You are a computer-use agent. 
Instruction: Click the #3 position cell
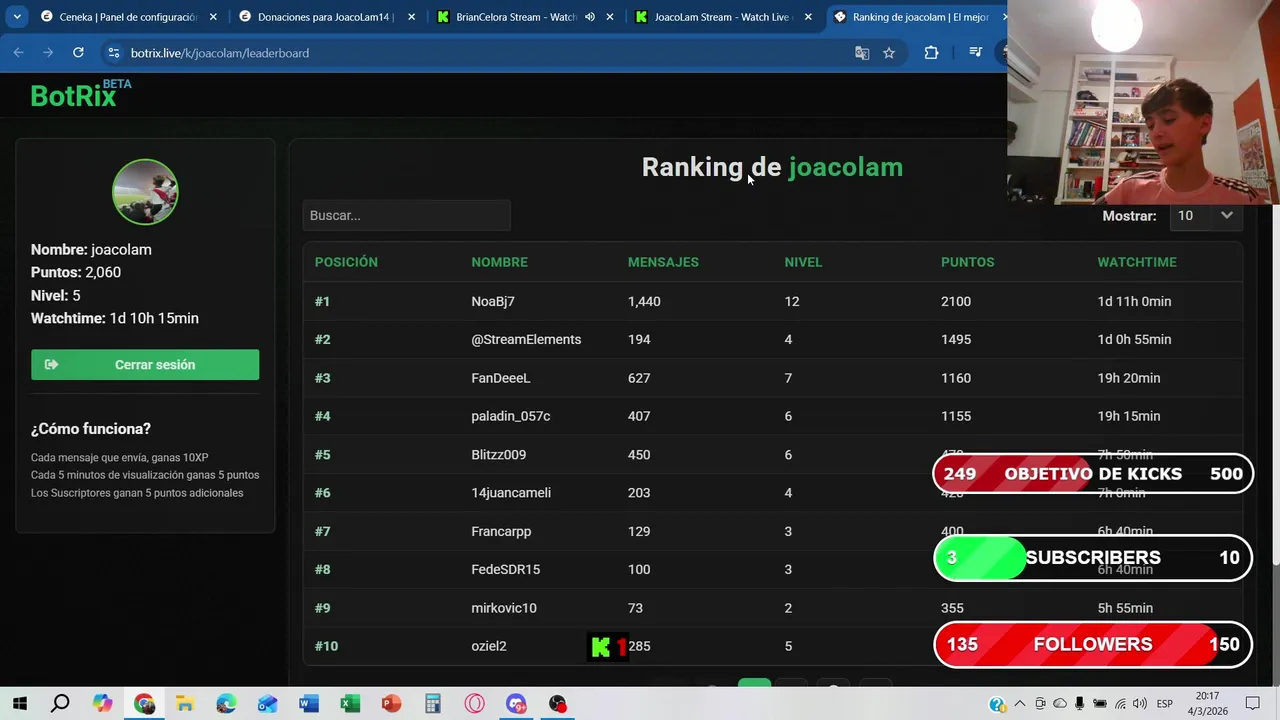322,378
